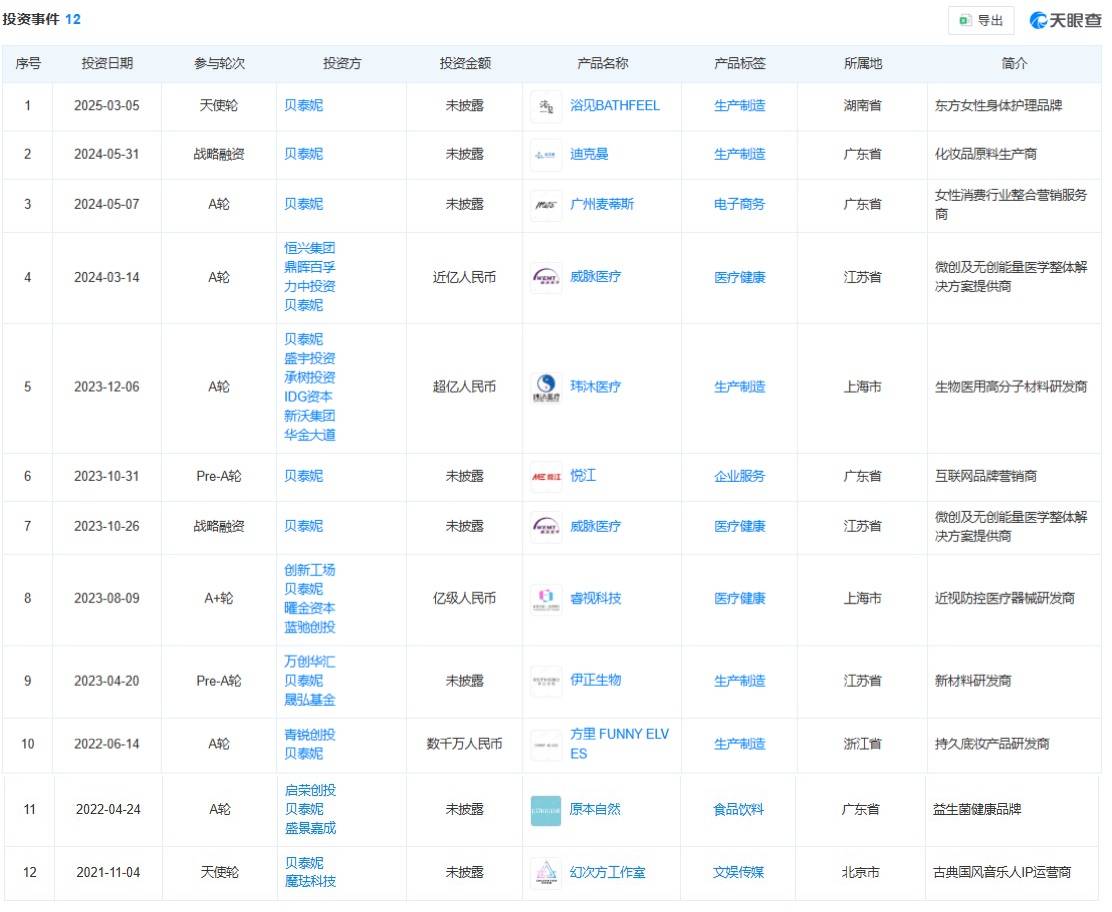The height and width of the screenshot is (912, 1112).
Task: Click the 天眼查 logo
Action: 1066,20
